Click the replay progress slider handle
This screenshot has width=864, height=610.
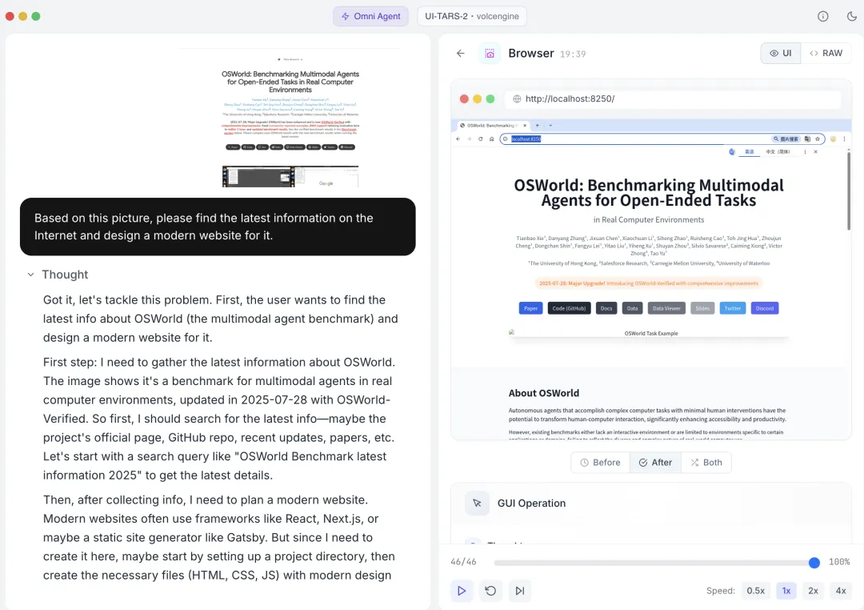[x=814, y=563]
